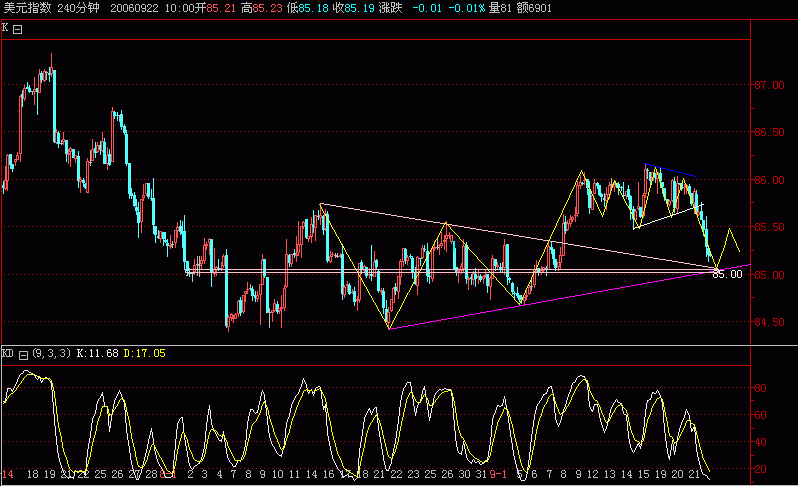Click the 240分钟 period label
This screenshot has height=486, width=798.
(x=78, y=8)
